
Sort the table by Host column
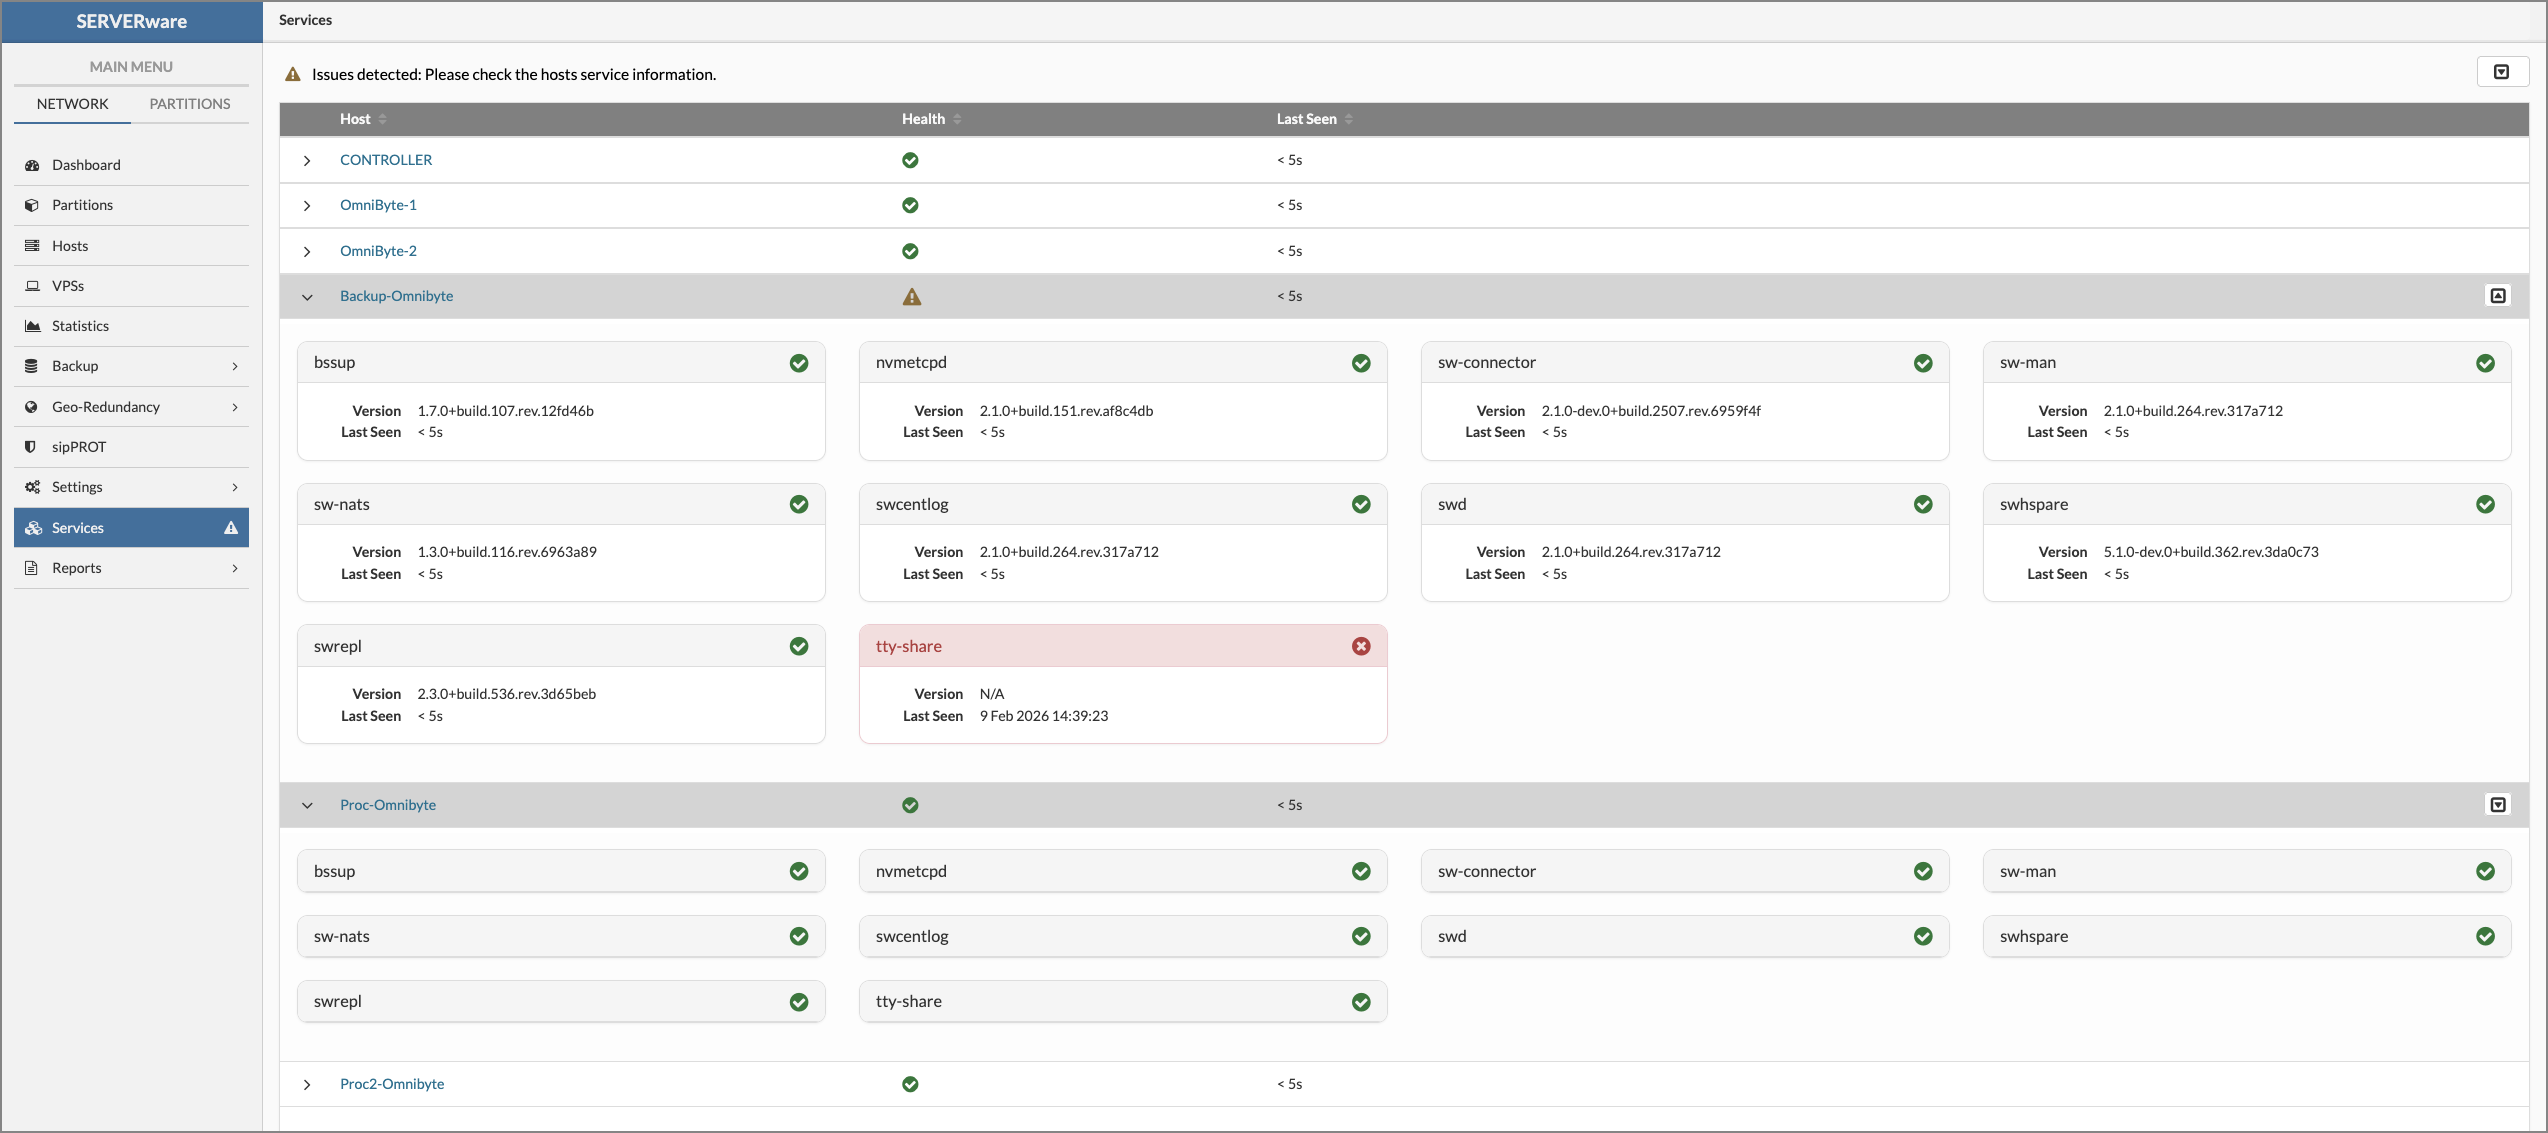(363, 119)
